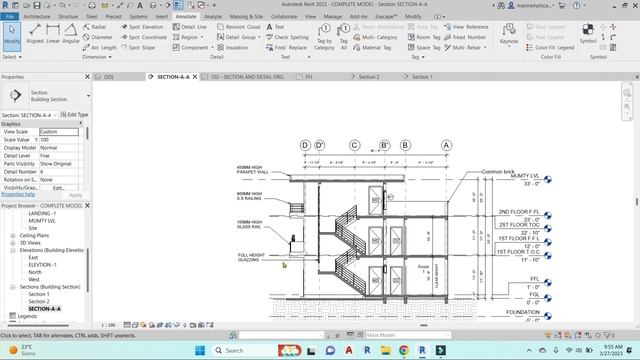
Task: Open the Structure ribbon tab
Action: point(68,17)
